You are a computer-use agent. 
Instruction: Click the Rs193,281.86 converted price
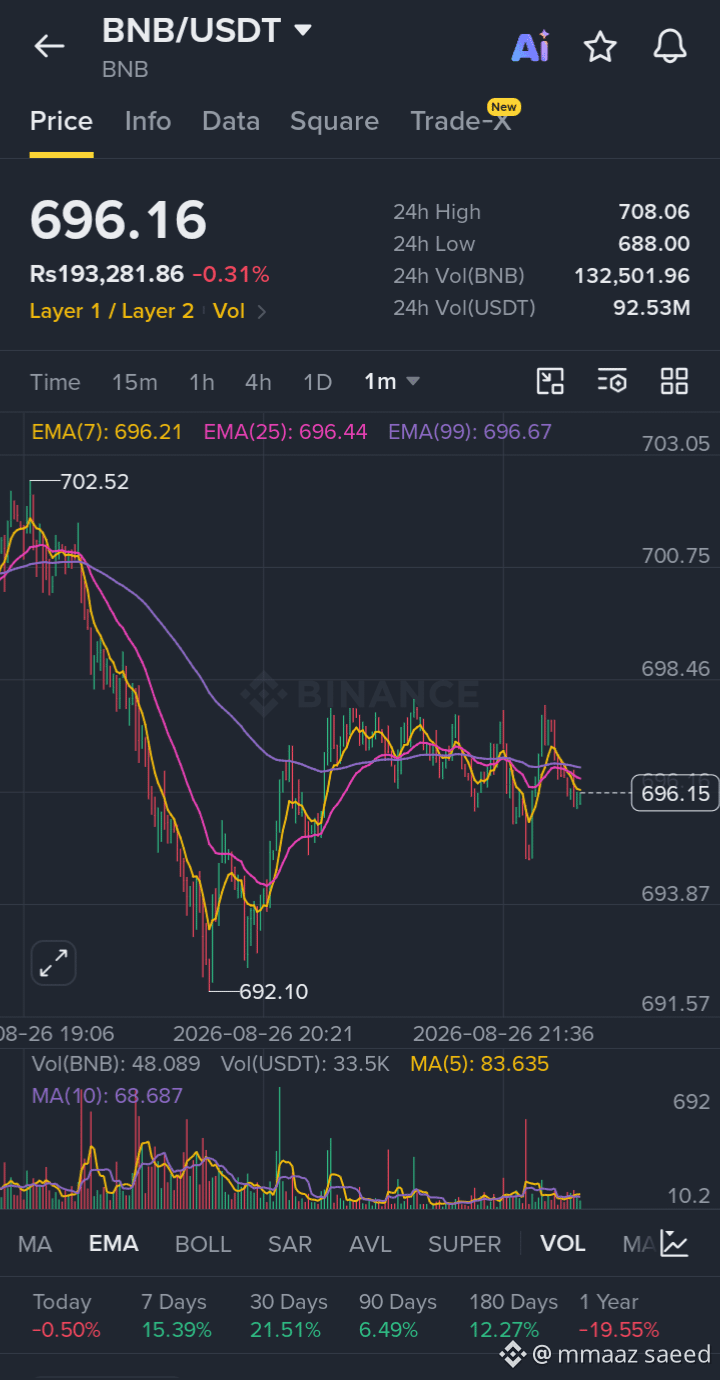coord(107,274)
